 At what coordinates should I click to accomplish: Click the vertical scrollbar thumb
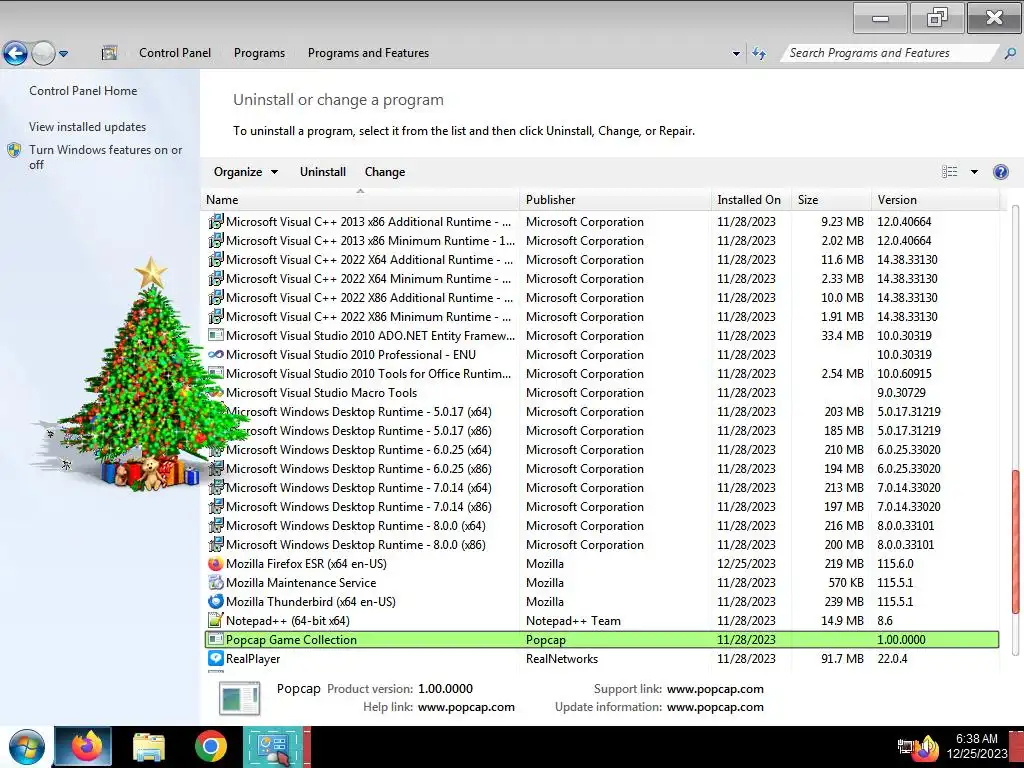click(x=1016, y=542)
